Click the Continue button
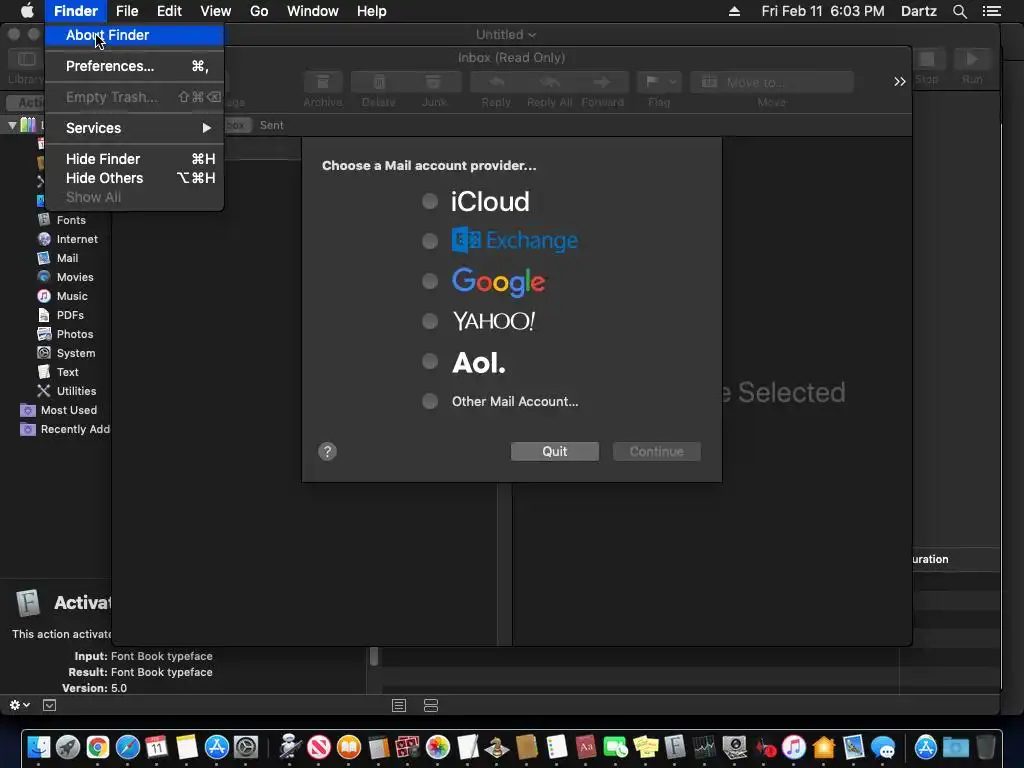Screen dimensions: 1024x768 (656, 451)
